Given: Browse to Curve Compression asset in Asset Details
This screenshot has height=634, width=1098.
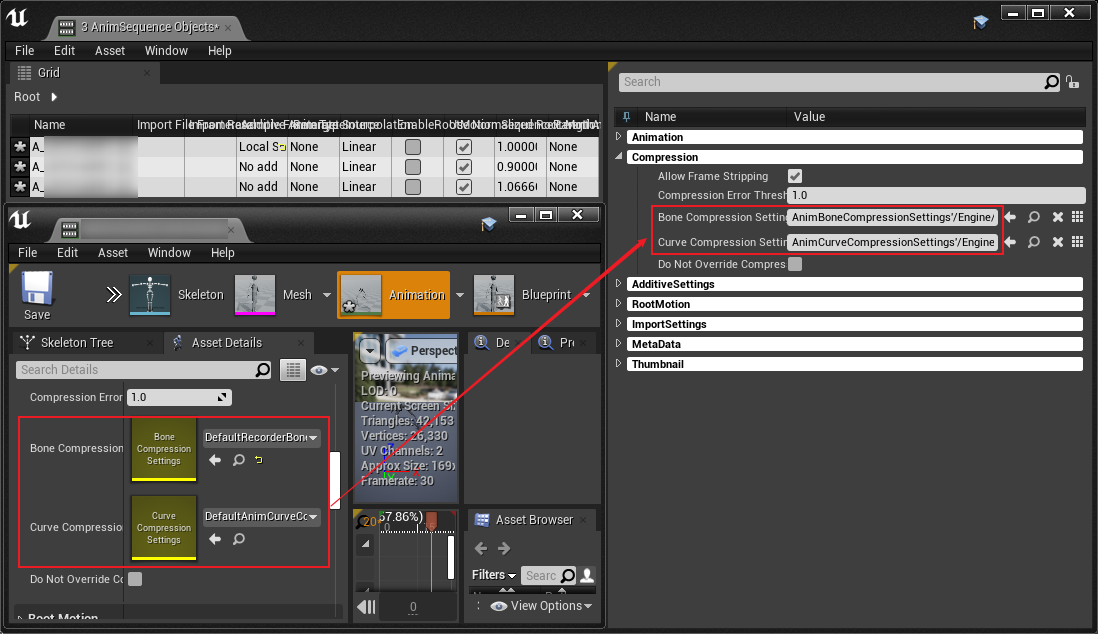Looking at the screenshot, I should (x=238, y=539).
